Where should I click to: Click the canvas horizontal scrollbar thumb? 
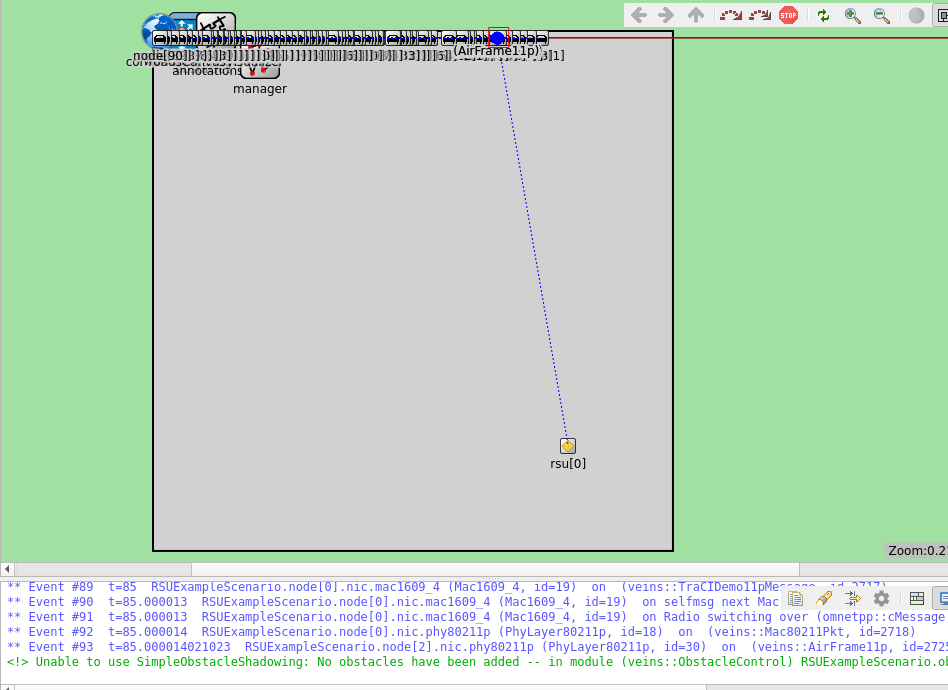pos(495,569)
